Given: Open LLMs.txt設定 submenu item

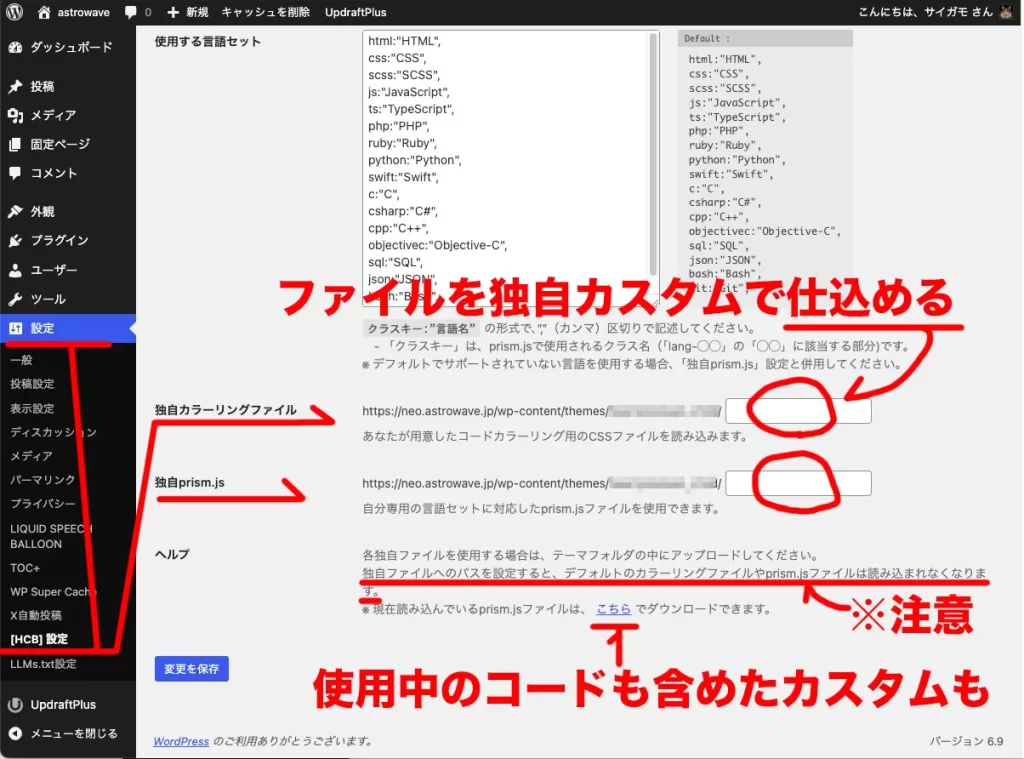Looking at the screenshot, I should (43, 664).
